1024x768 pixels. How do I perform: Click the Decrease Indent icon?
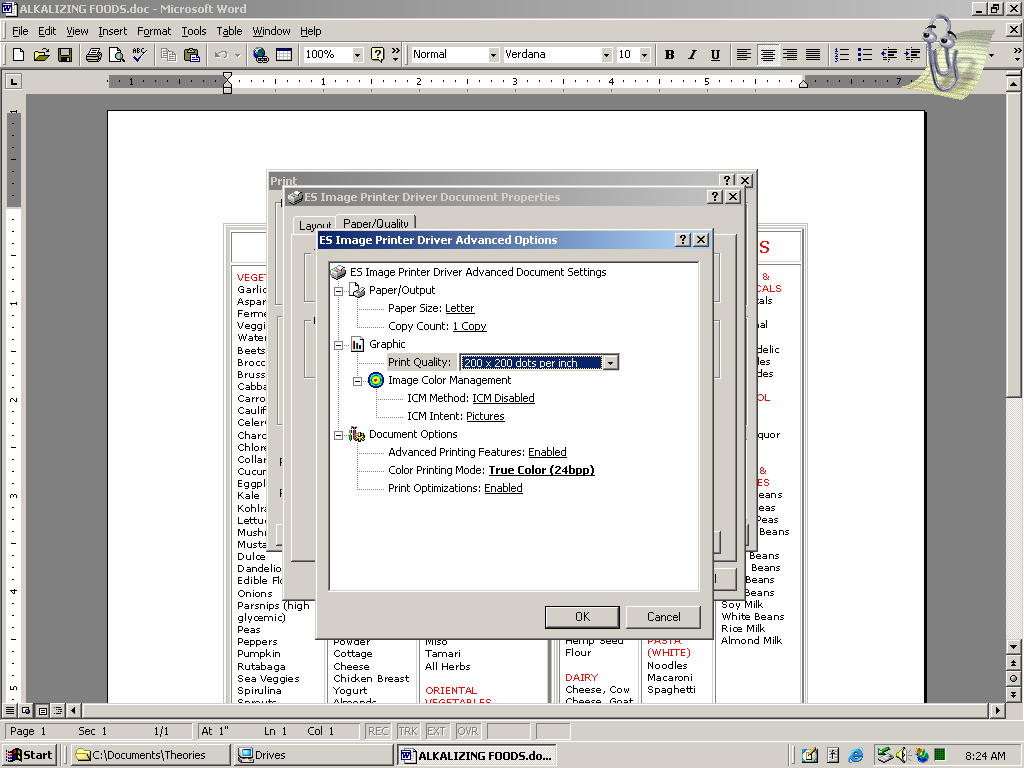889,55
